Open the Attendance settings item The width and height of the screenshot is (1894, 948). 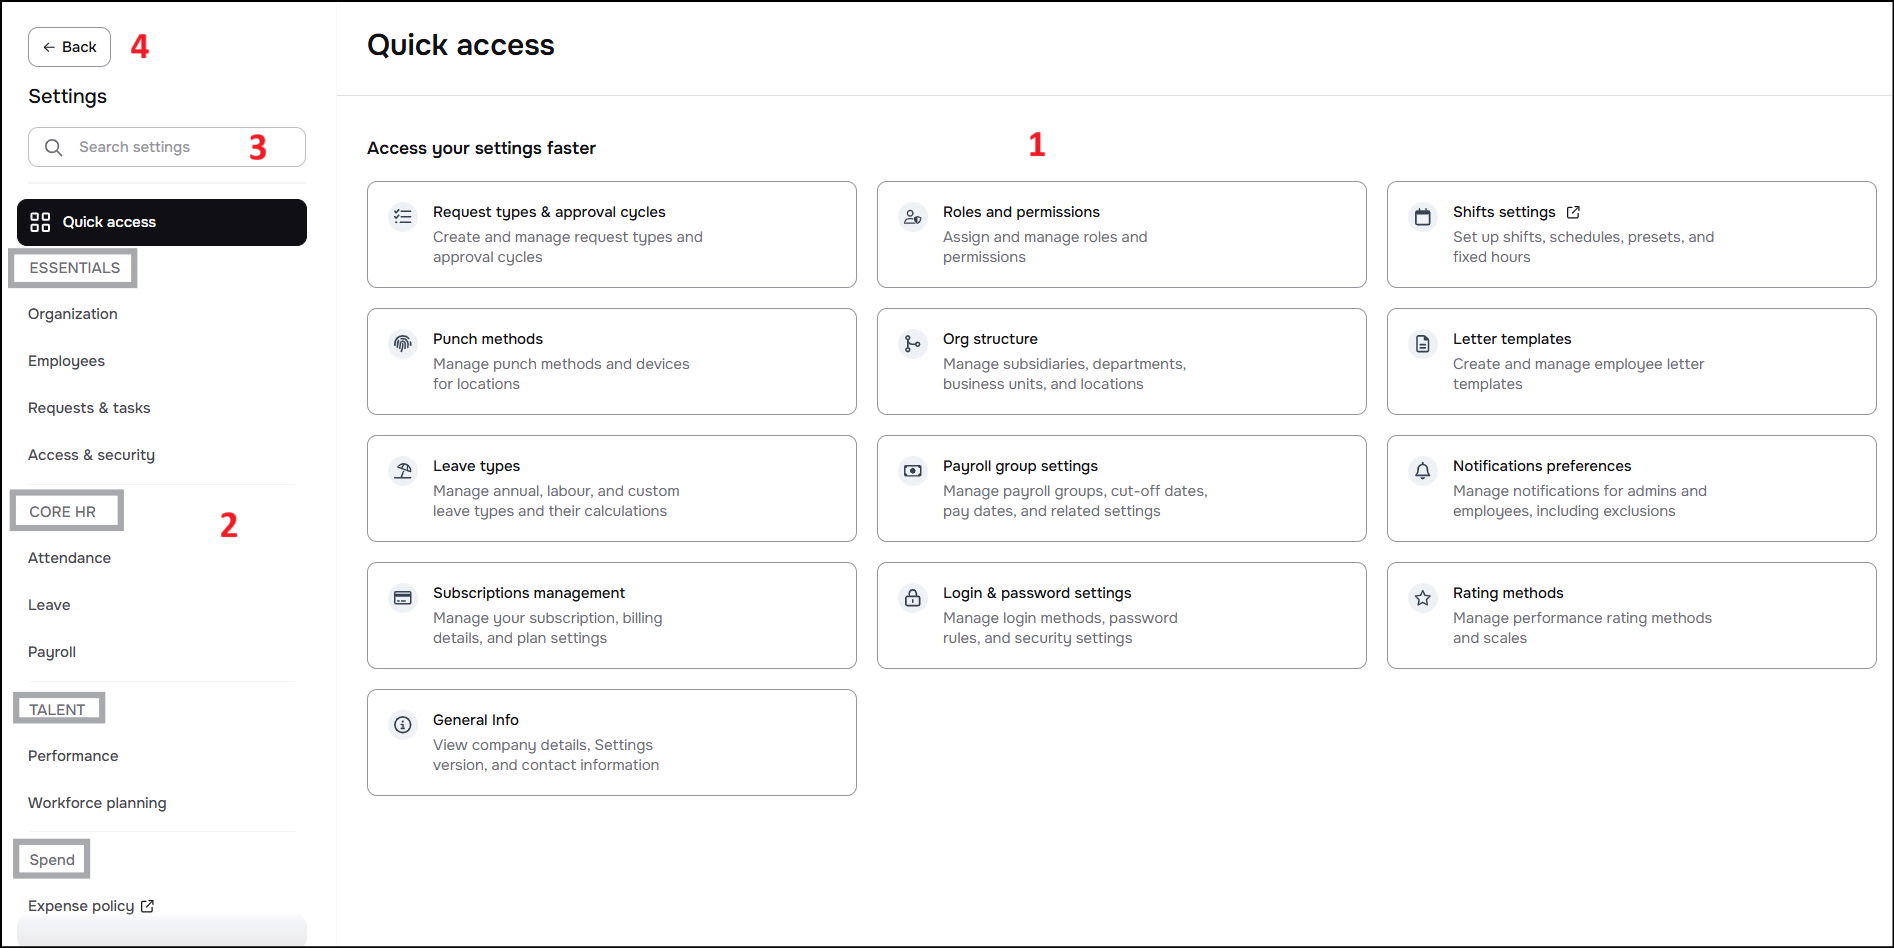tap(69, 558)
